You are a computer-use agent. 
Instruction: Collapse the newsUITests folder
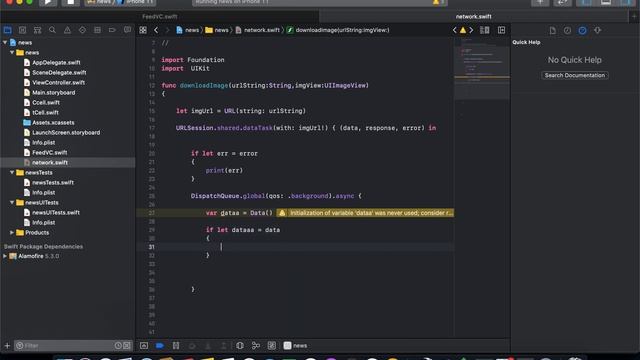click(x=12, y=202)
